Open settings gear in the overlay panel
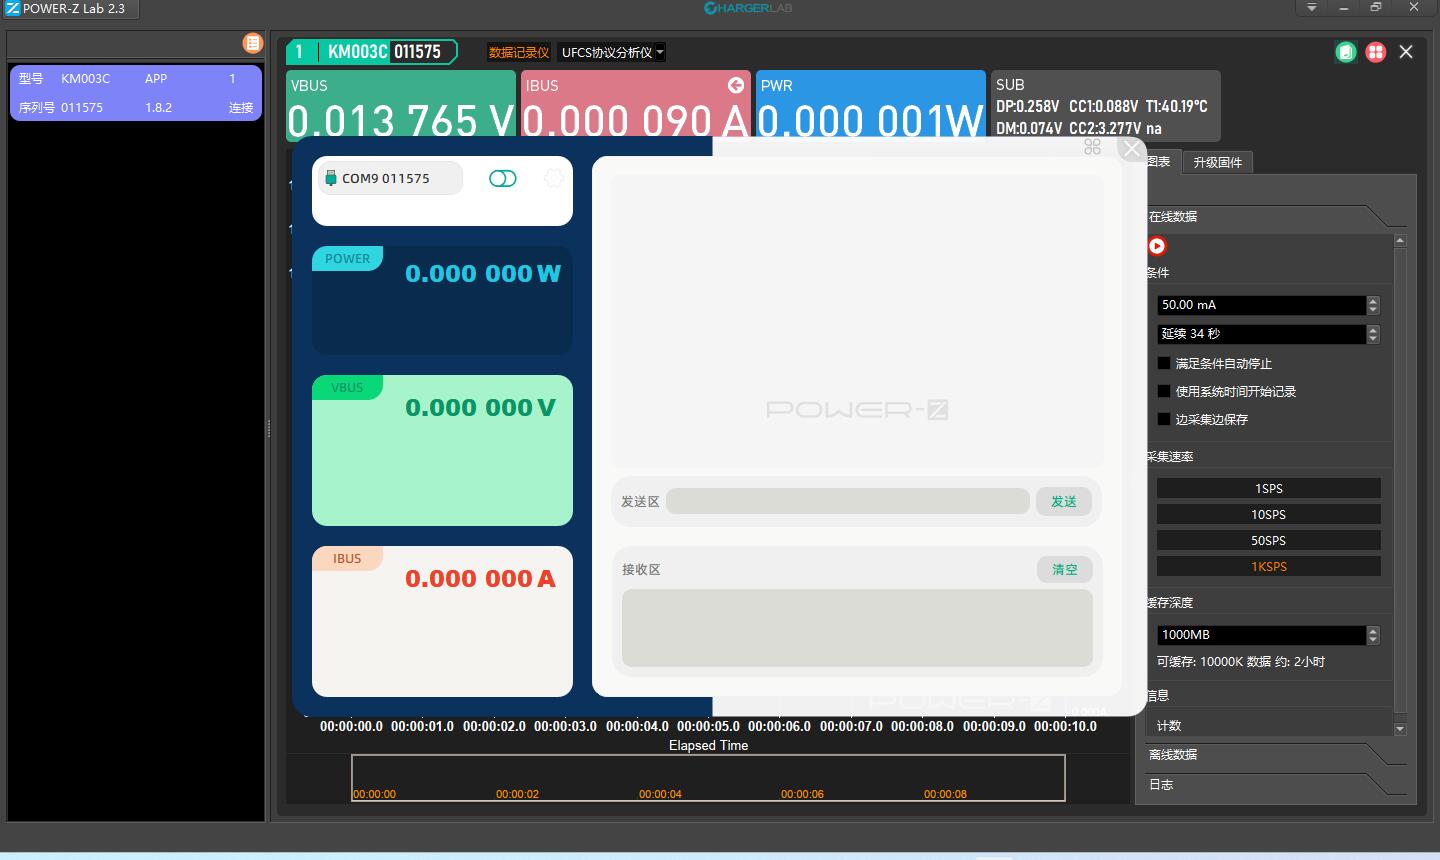The width and height of the screenshot is (1440, 860). (553, 178)
